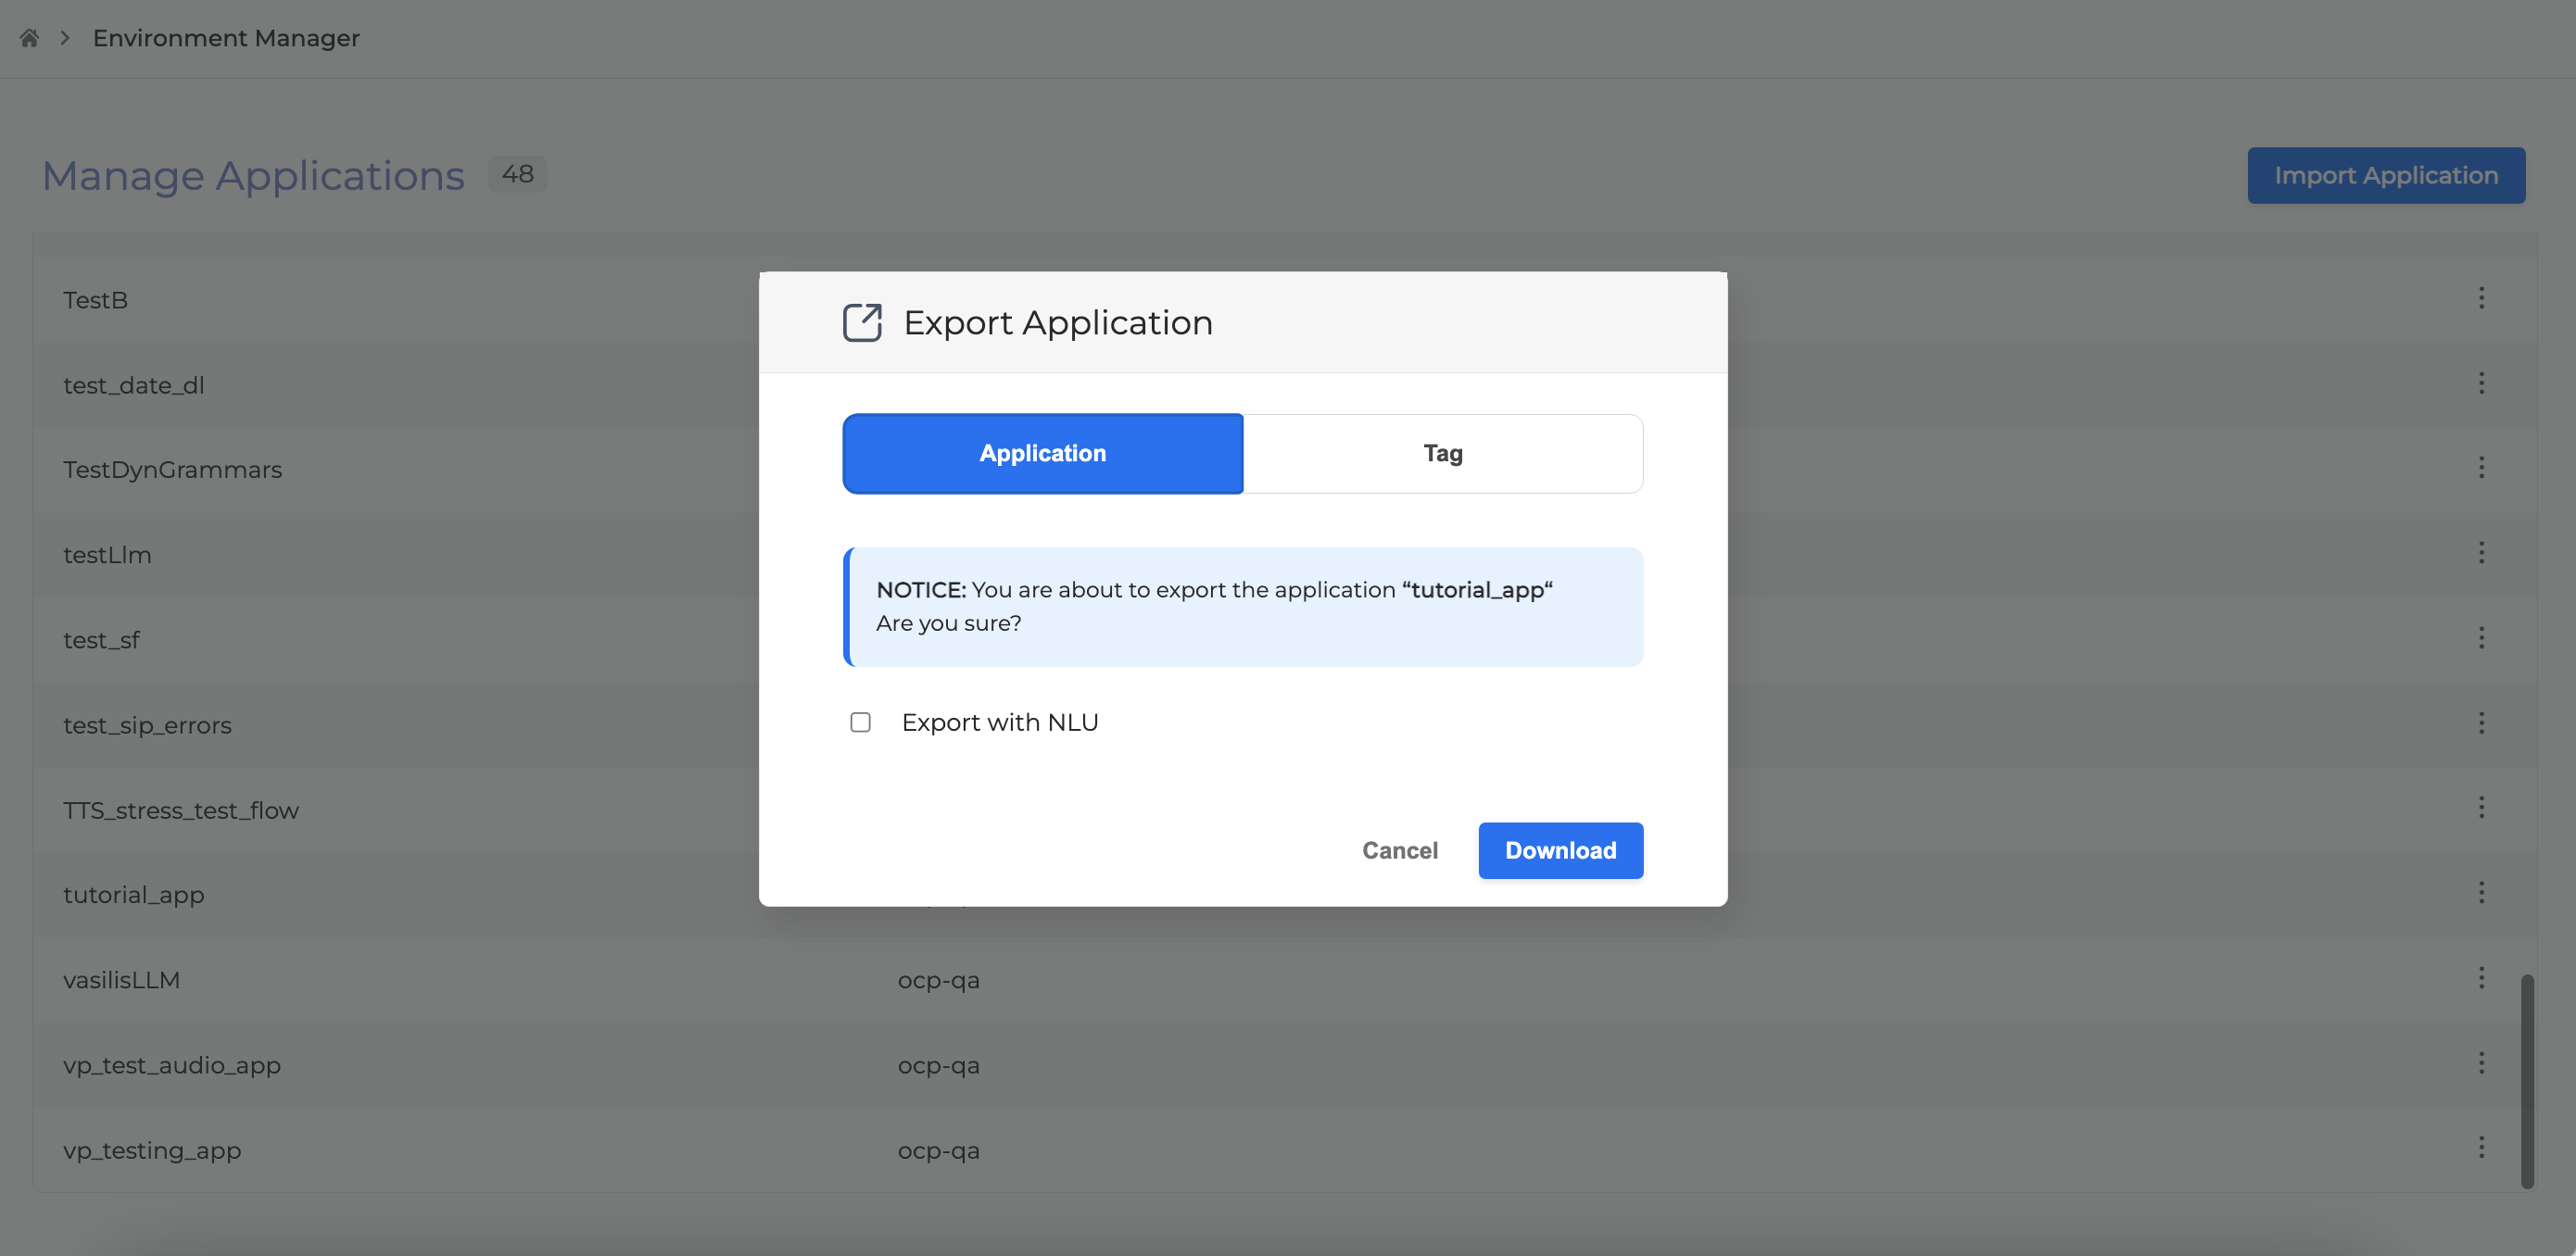Select the vasilisLLM application row
This screenshot has height=1256, width=2576.
point(122,980)
